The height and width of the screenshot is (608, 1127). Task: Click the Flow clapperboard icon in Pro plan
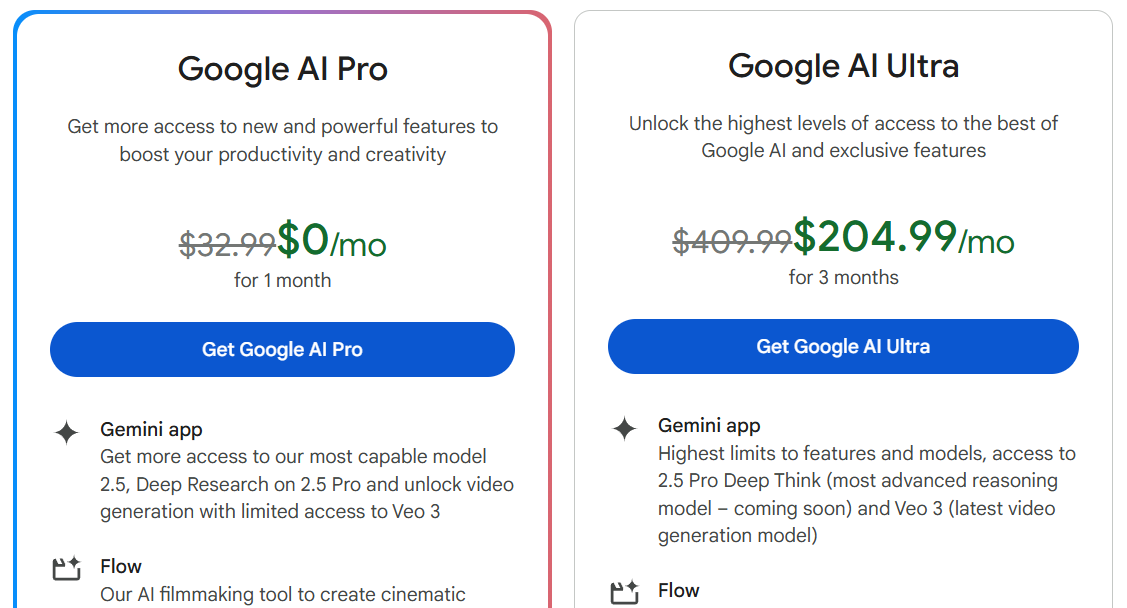click(x=66, y=568)
